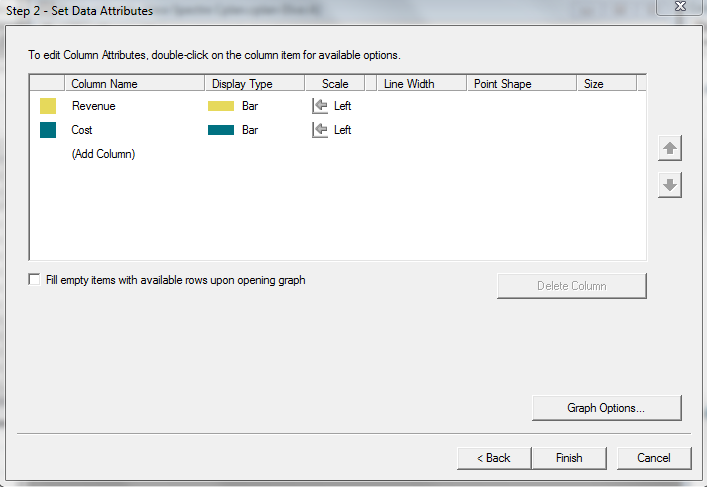Click the move column down arrow button

pyautogui.click(x=670, y=185)
